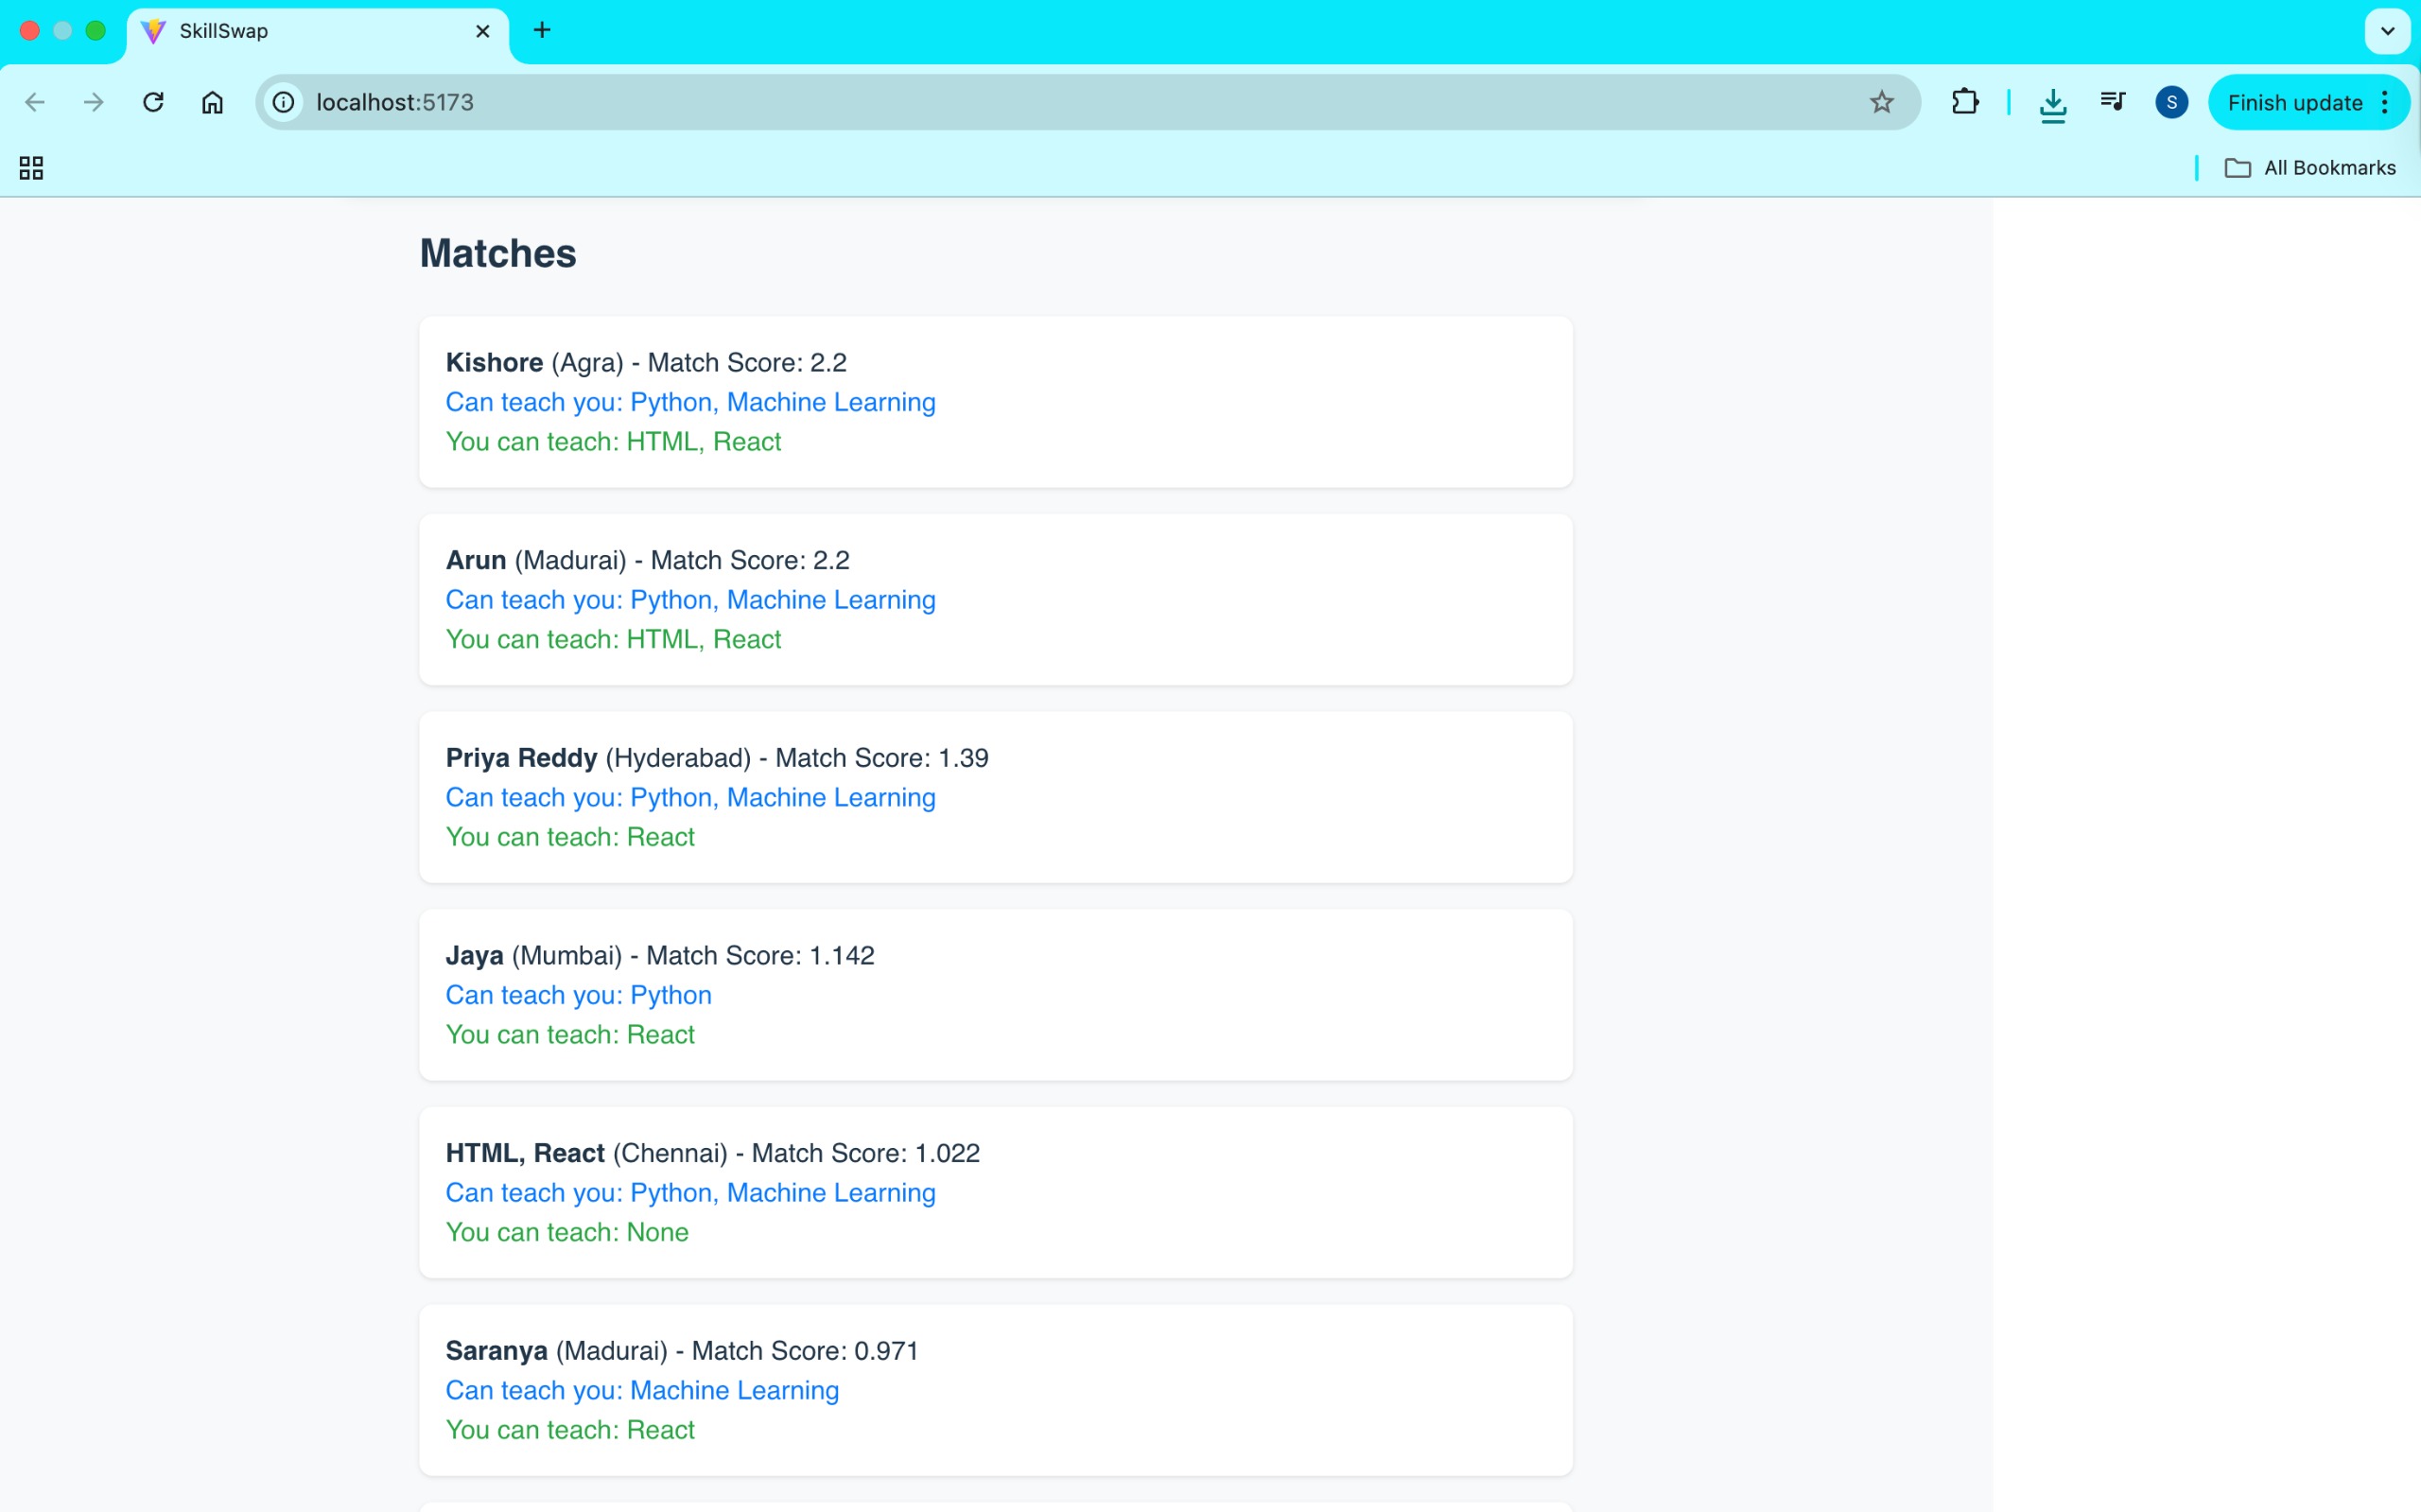Open the Chrome three-dot menu
The height and width of the screenshot is (1512, 2421).
[x=2386, y=102]
